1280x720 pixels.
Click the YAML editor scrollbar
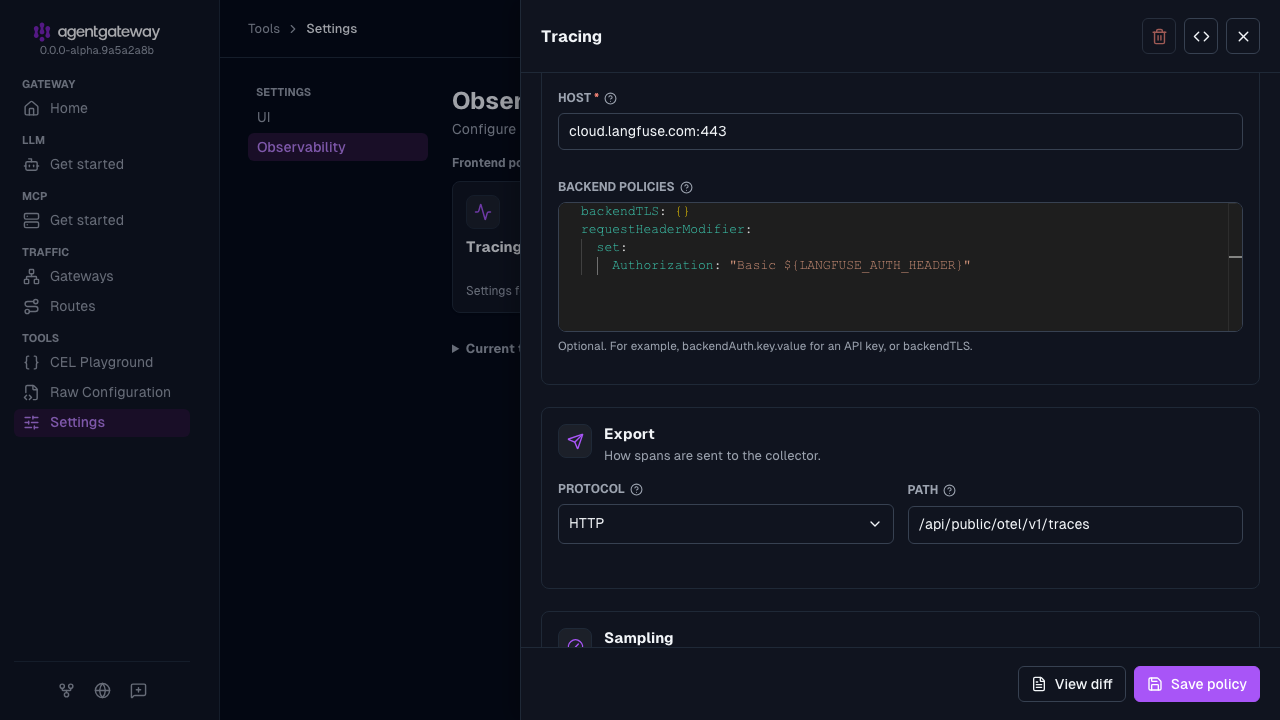1235,267
